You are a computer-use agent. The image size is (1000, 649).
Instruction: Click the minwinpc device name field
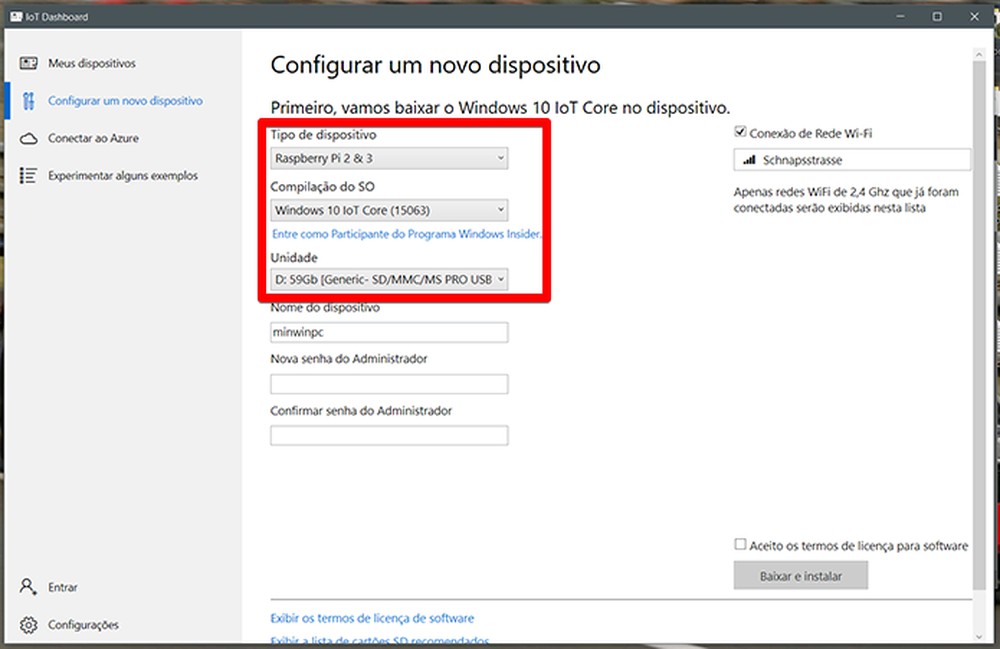tap(389, 331)
